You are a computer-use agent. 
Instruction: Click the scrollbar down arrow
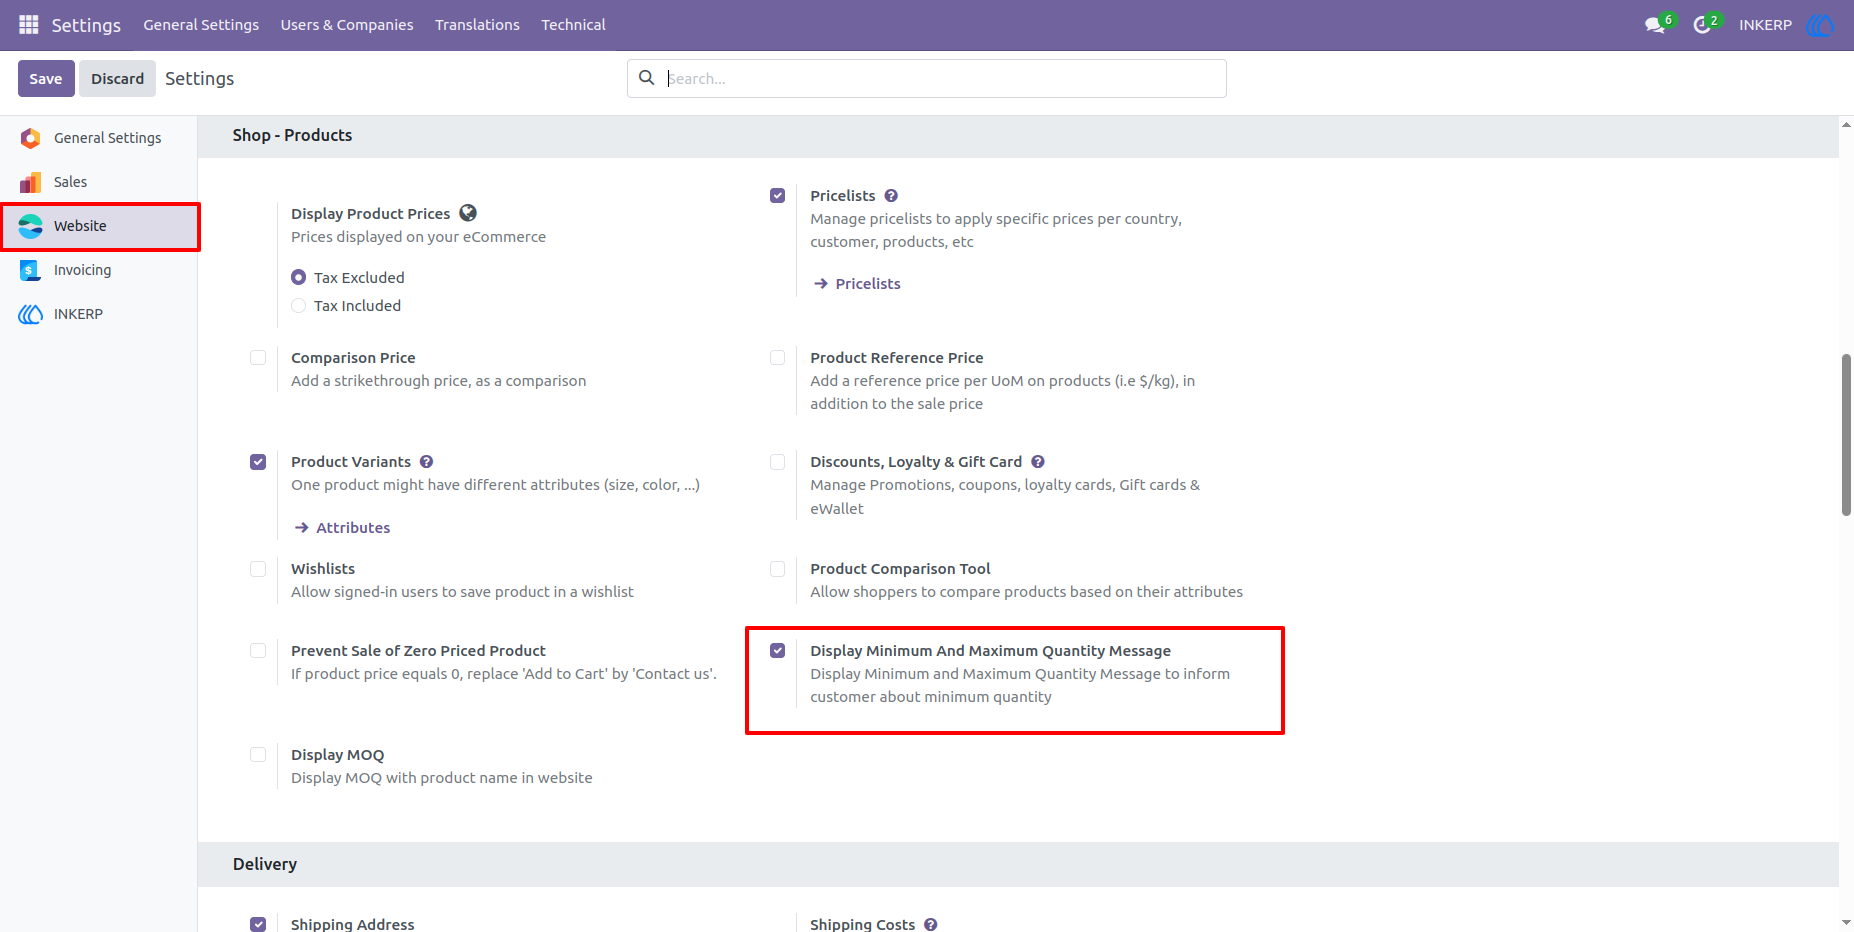coord(1846,922)
